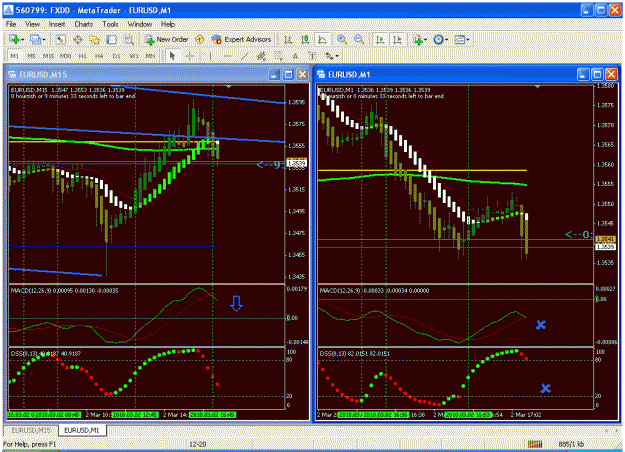Toggle the Expert Advisors button
Image resolution: width=625 pixels, height=452 pixels.
(x=242, y=39)
